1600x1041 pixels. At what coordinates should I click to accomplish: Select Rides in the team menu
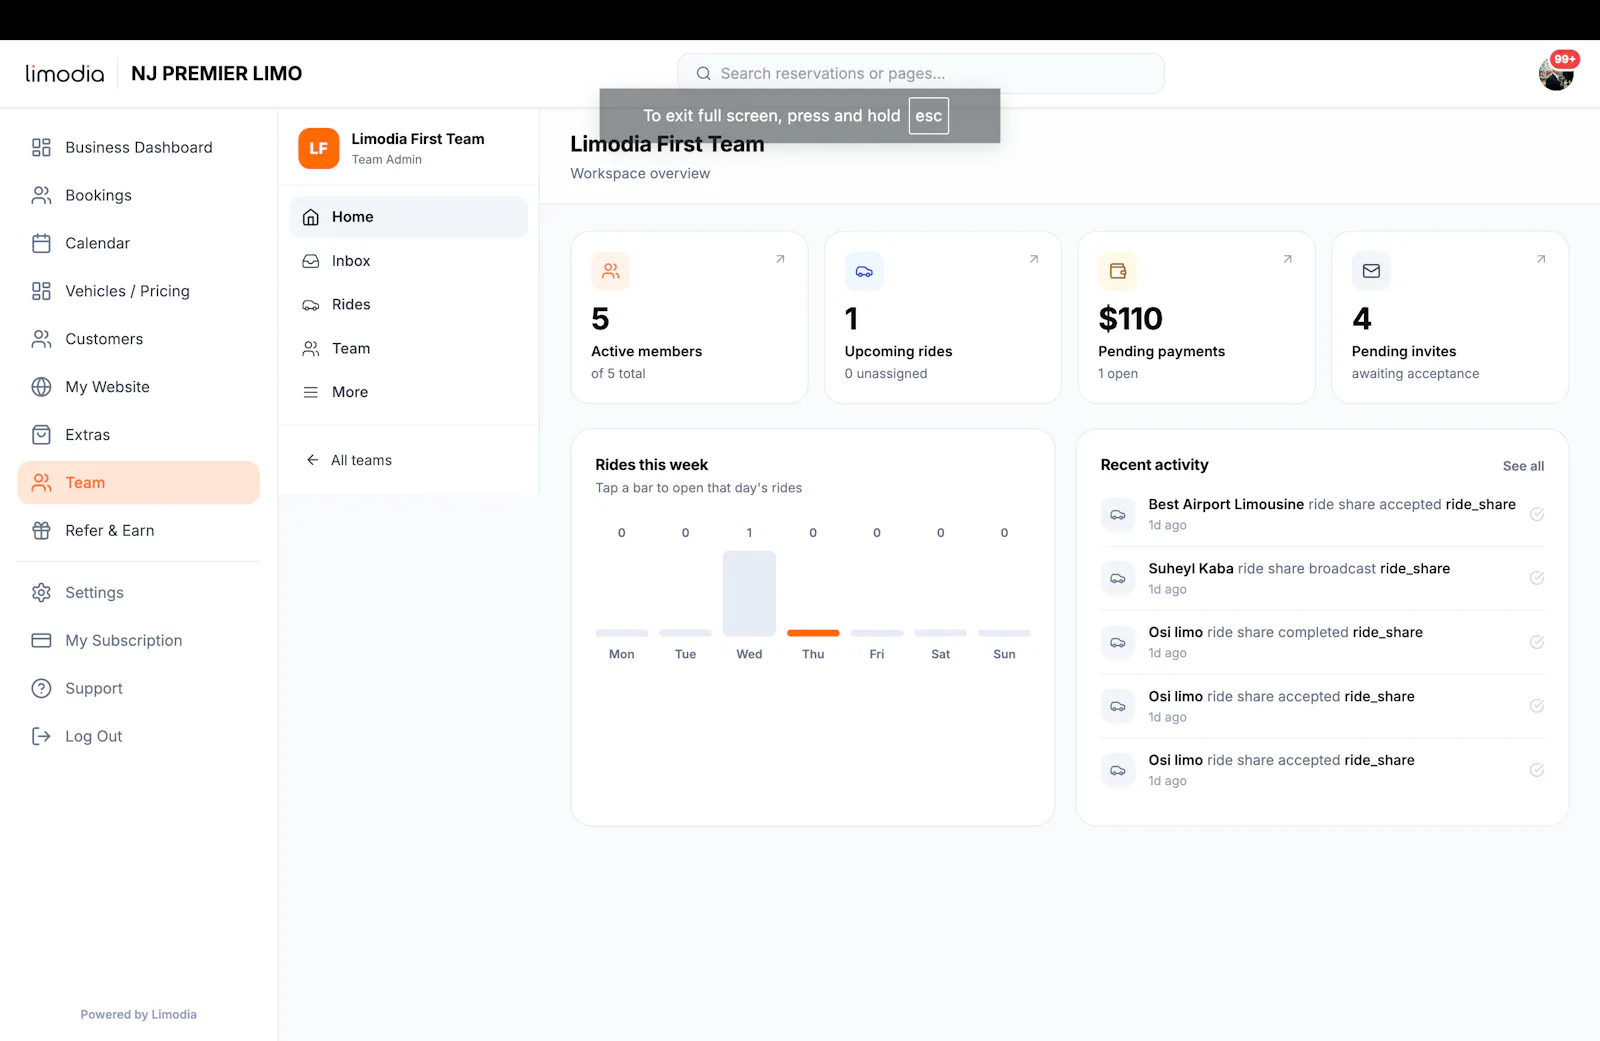click(x=409, y=305)
